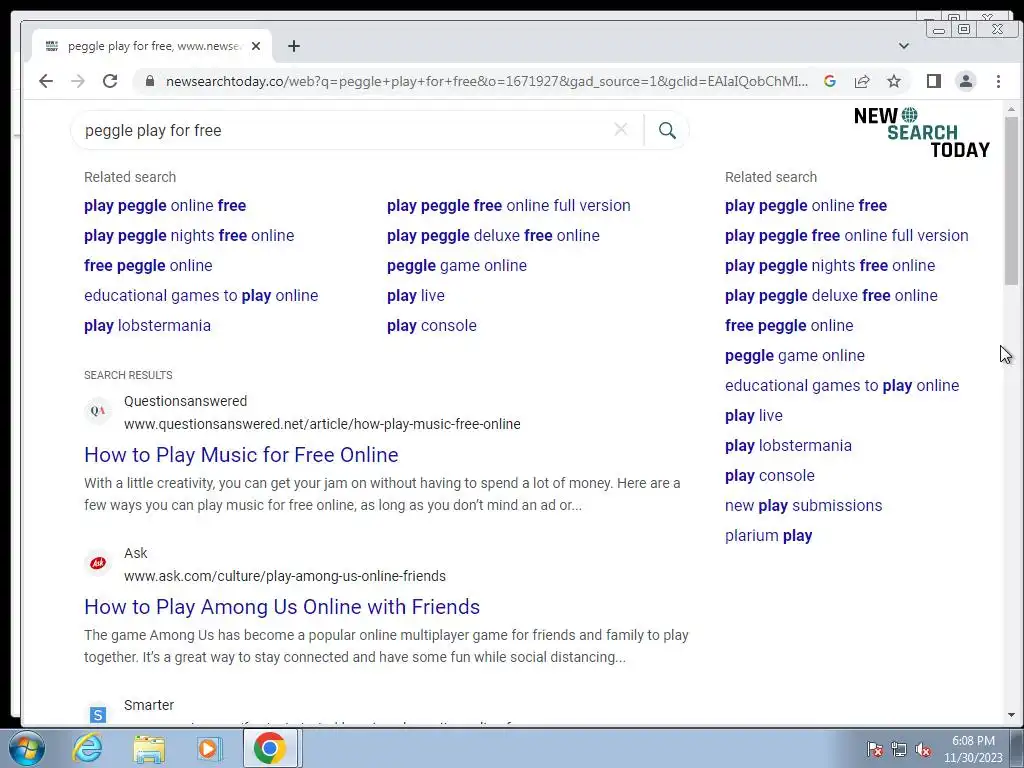Open 'How to Play Music for Free Online'

click(242, 455)
